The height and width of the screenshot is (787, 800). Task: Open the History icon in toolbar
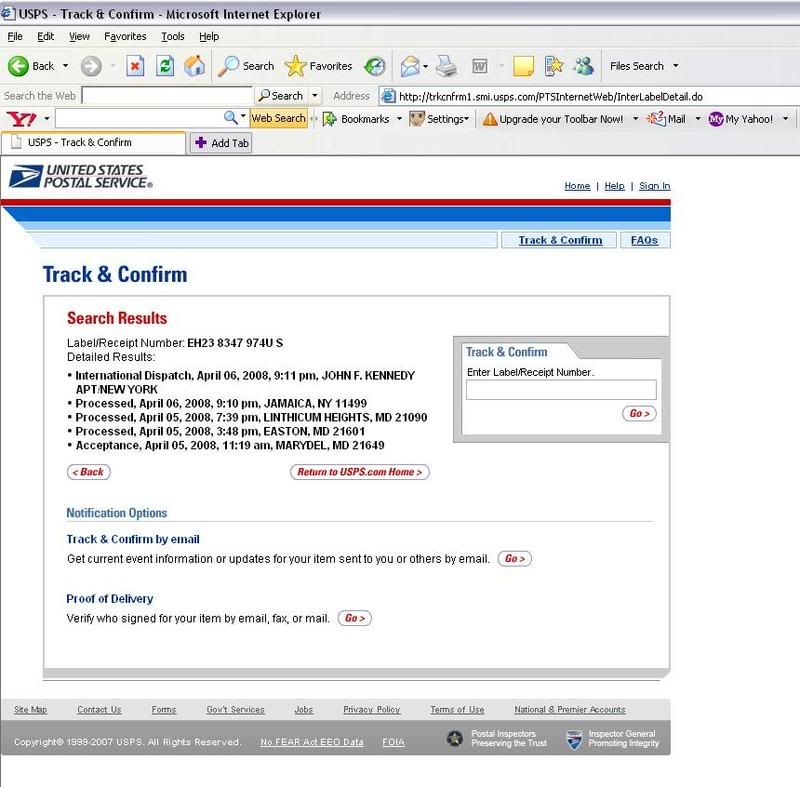(375, 66)
